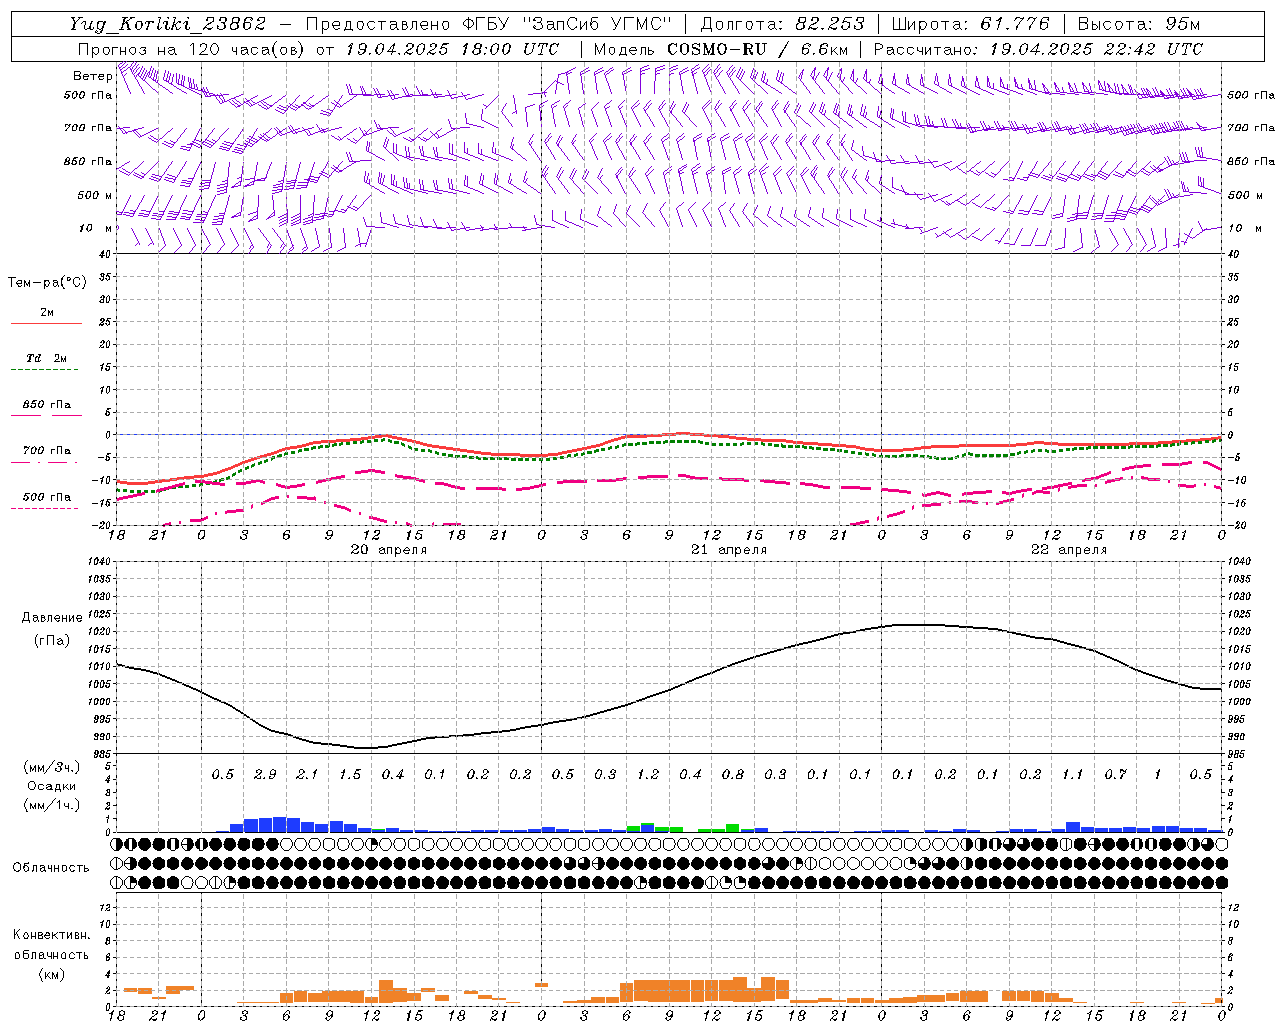This screenshot has height=1024, width=1280.
Task: Click the 2.9 precipitation value
Action: click(265, 774)
